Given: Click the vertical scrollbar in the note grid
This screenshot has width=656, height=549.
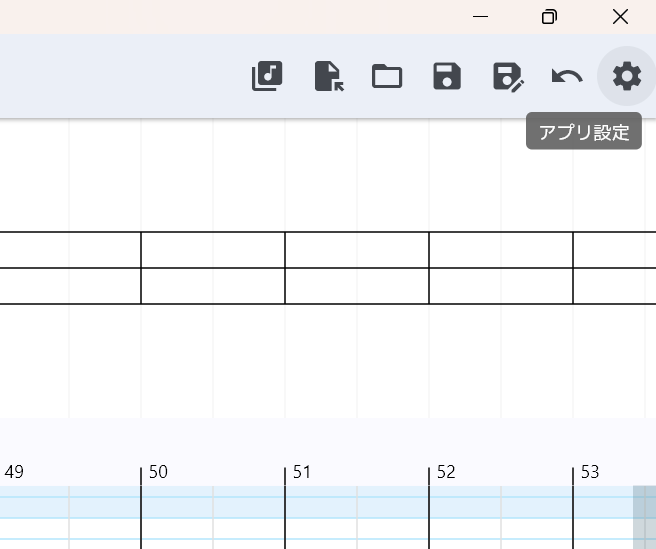Looking at the screenshot, I should 645,516.
